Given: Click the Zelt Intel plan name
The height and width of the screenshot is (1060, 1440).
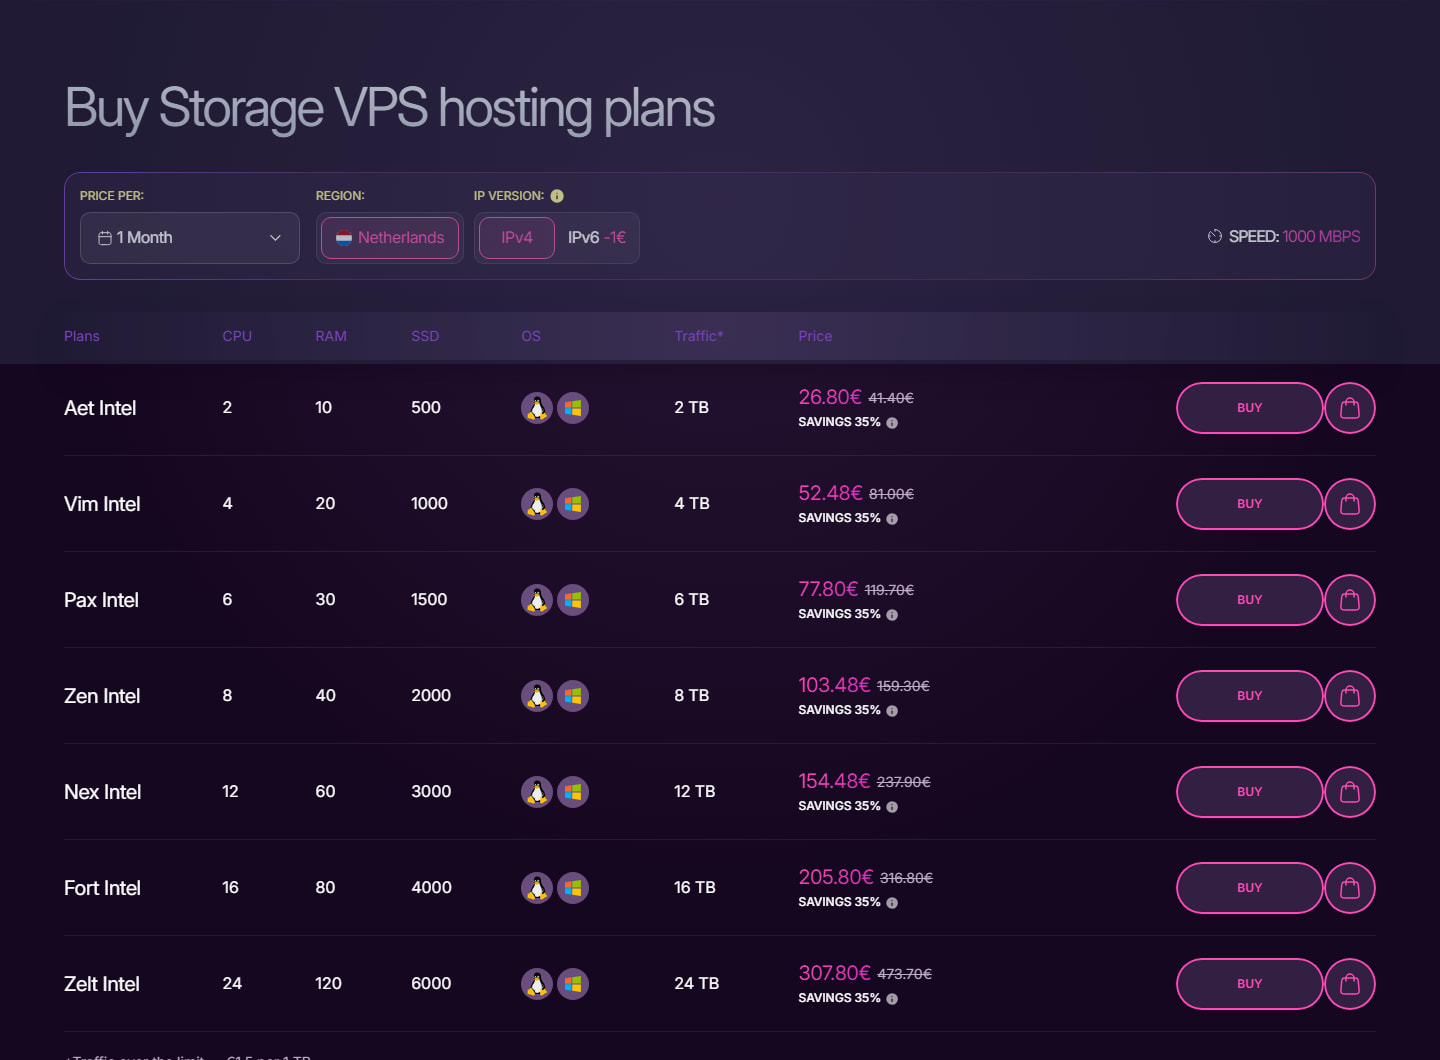Looking at the screenshot, I should [102, 984].
